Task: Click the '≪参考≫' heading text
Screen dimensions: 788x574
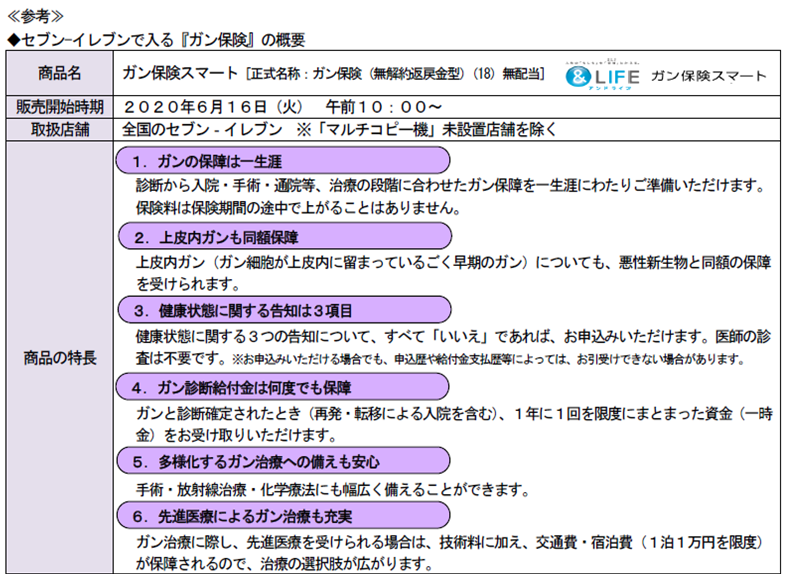Action: click(35, 16)
